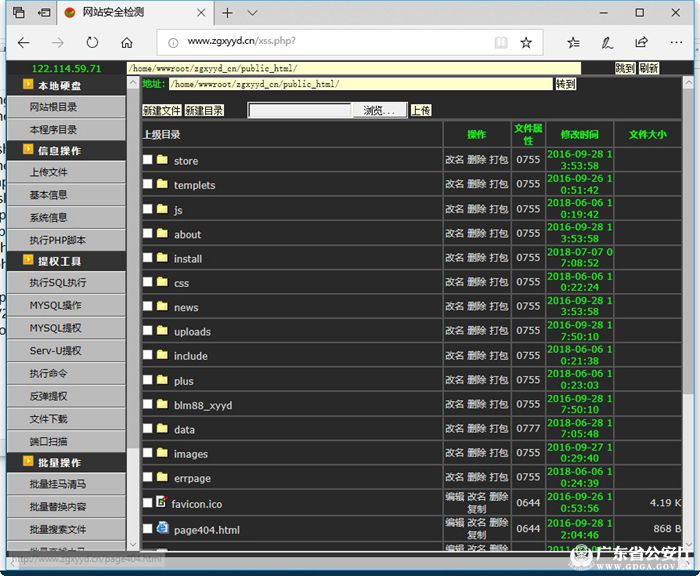The image size is (700, 576).
Task: Focus the 地址 path input field
Action: pos(361,84)
